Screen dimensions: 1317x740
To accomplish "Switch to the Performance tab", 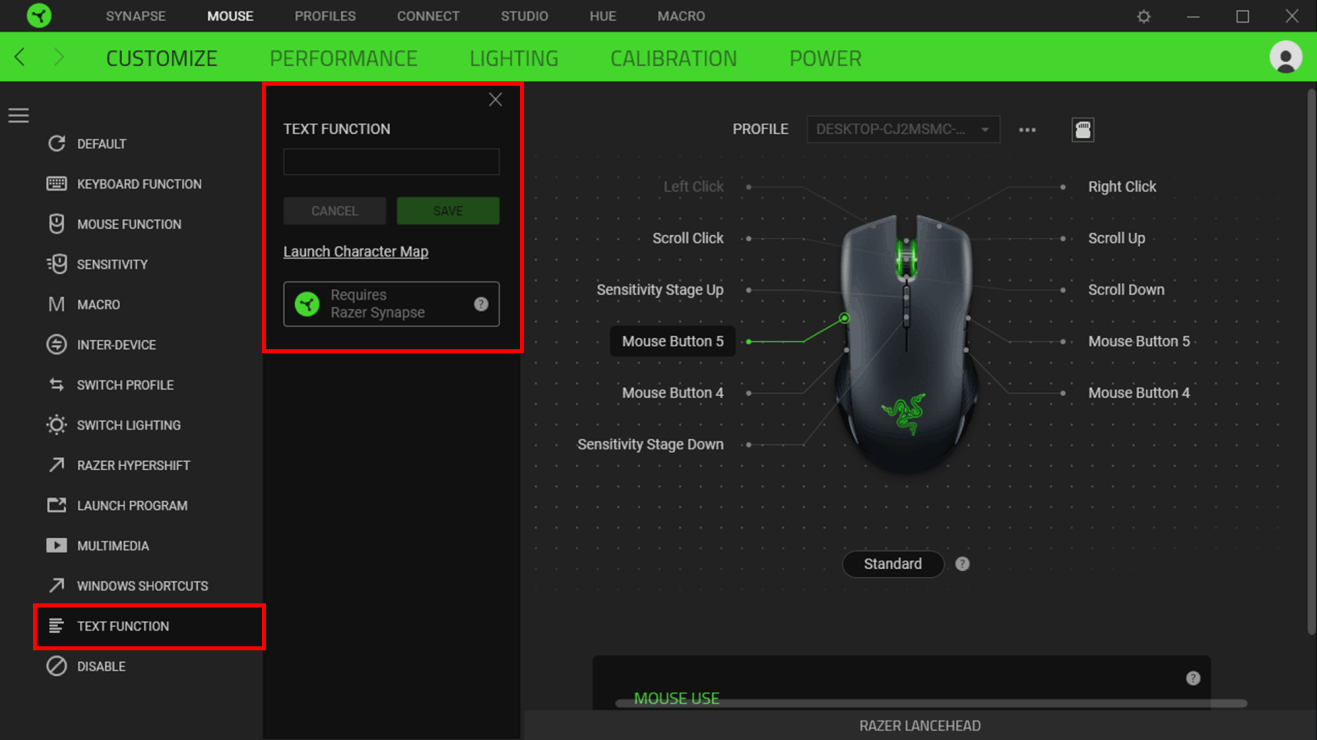I will point(343,58).
